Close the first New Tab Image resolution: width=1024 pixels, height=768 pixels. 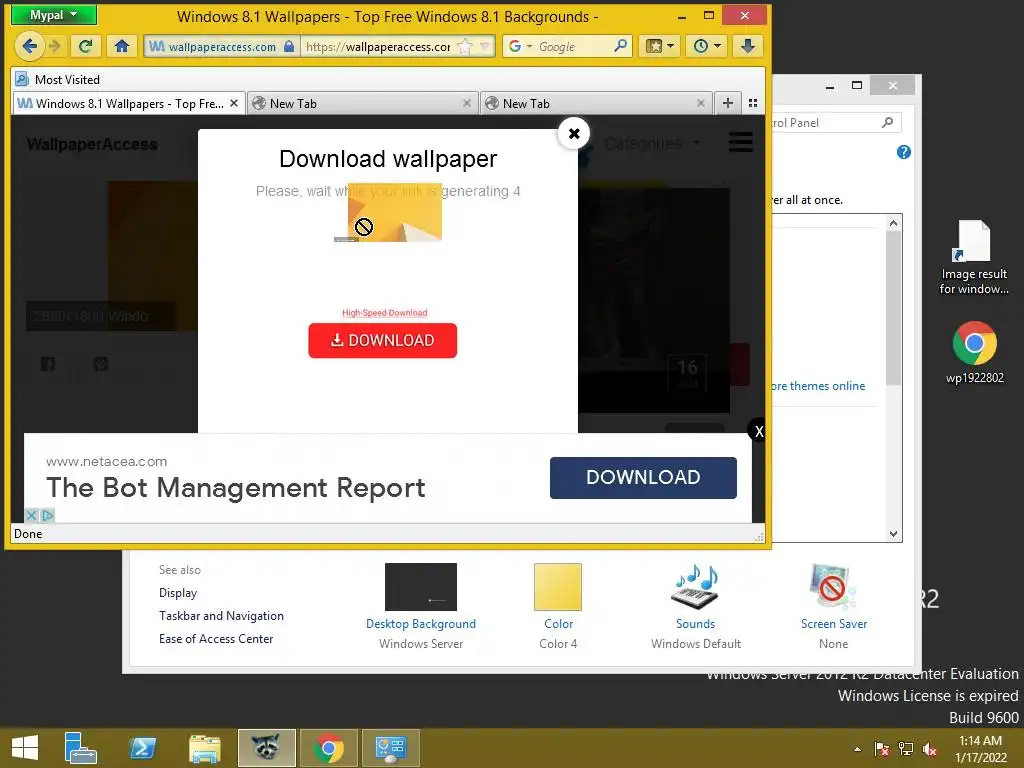467,103
